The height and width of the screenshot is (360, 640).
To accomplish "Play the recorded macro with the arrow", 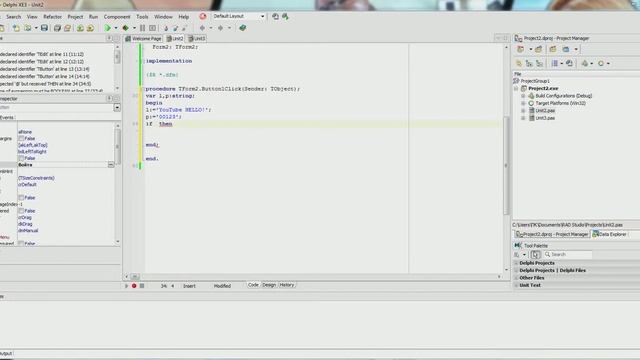I will pos(126,286).
